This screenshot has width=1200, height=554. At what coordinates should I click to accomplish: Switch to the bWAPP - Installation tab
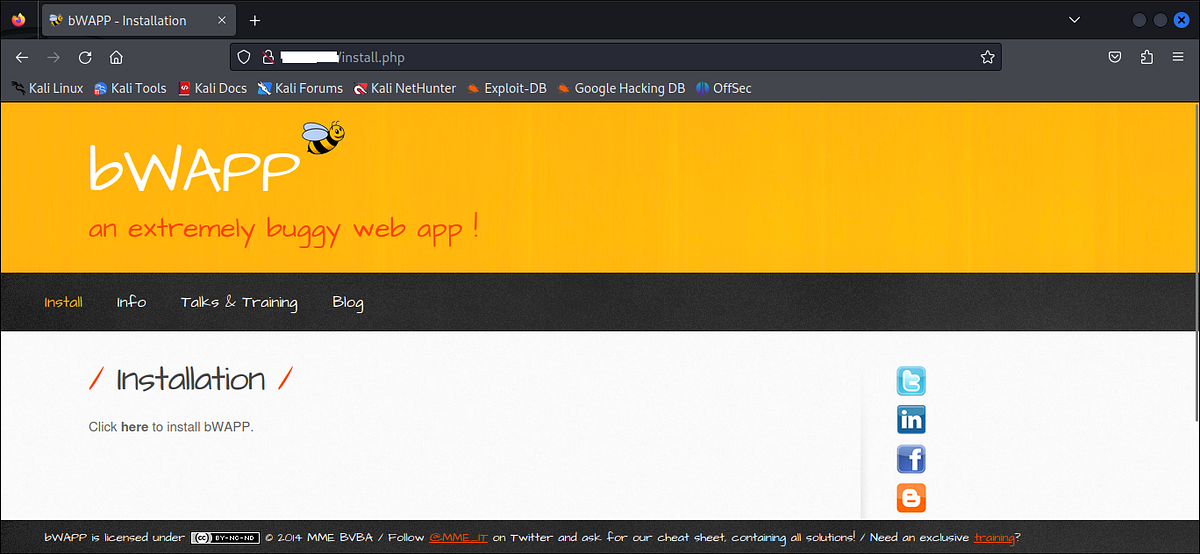[138, 20]
